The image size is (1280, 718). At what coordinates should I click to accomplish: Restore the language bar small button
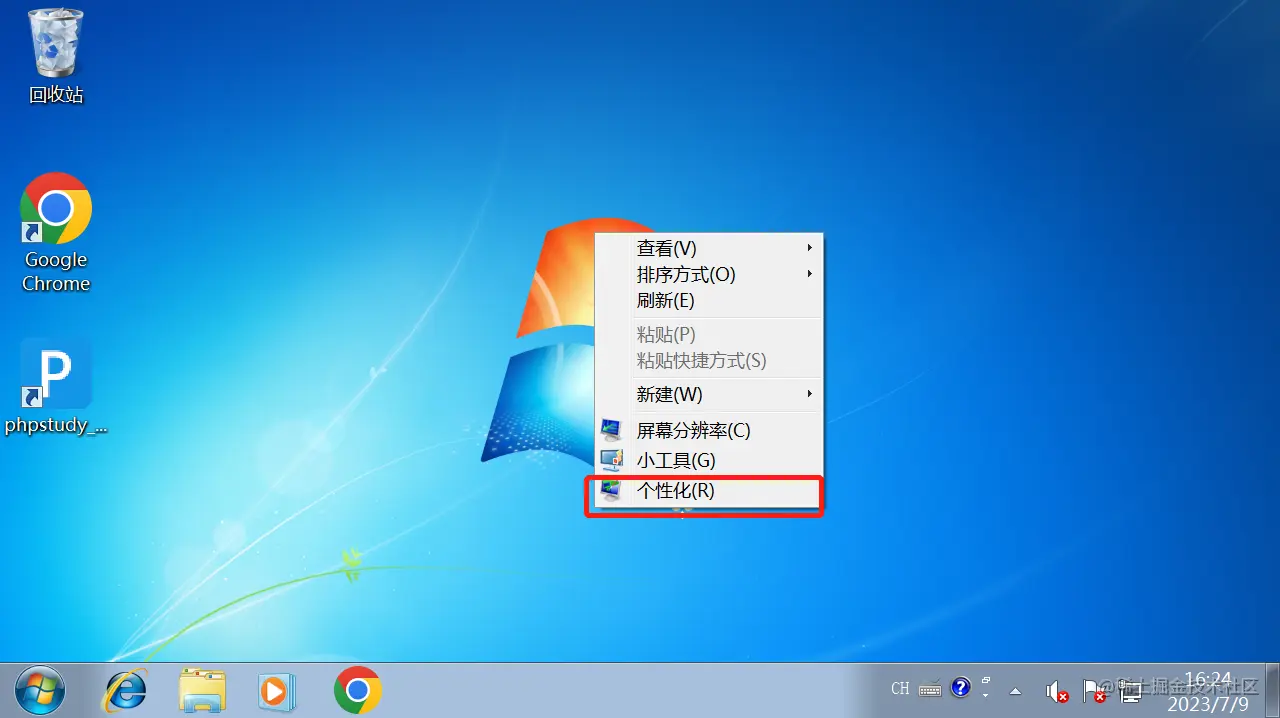(985, 680)
